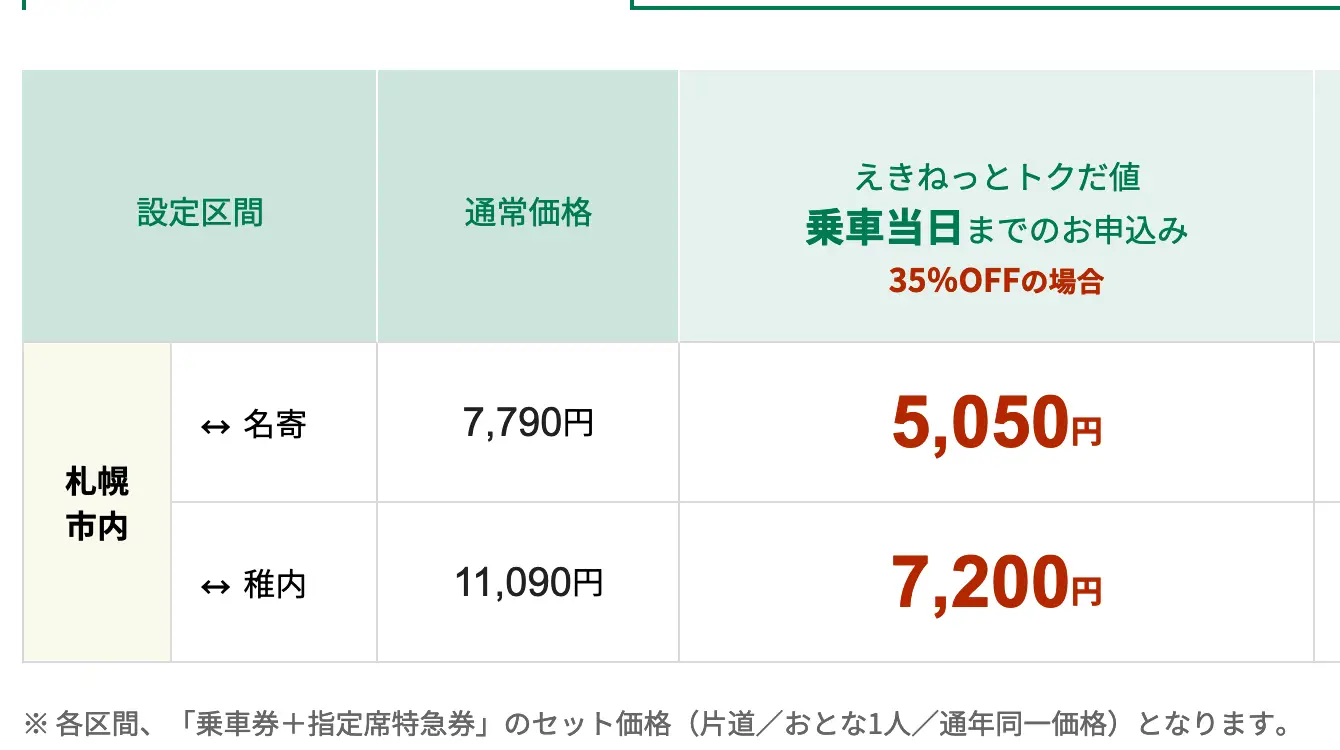Click the 円 symbol after 7,200
Screen dimensions: 1340x750
click(1087, 592)
